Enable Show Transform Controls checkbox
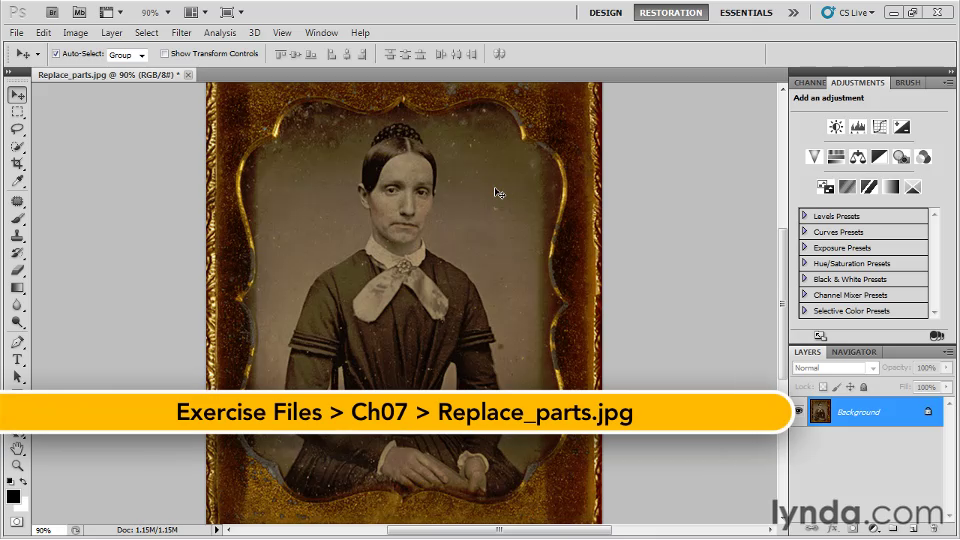Viewport: 960px width, 540px height. coord(164,54)
